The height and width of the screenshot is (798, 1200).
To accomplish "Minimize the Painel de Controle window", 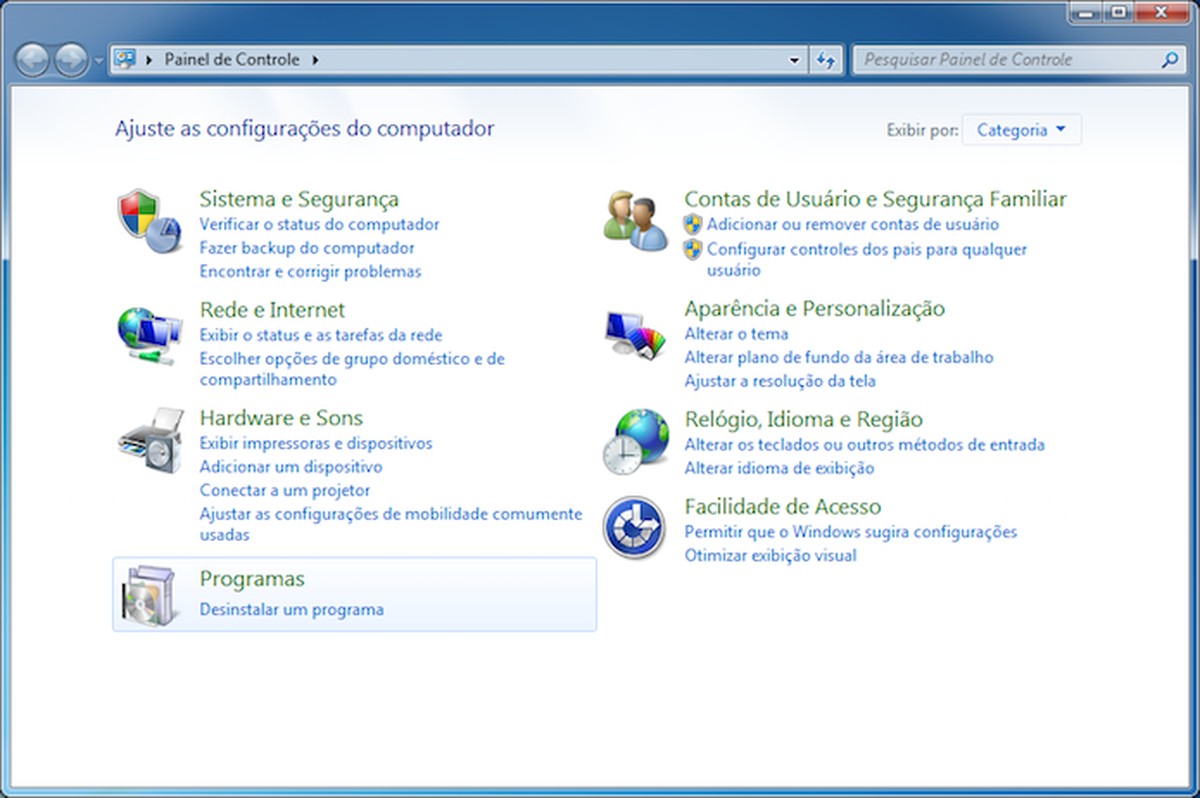I will 1085,12.
